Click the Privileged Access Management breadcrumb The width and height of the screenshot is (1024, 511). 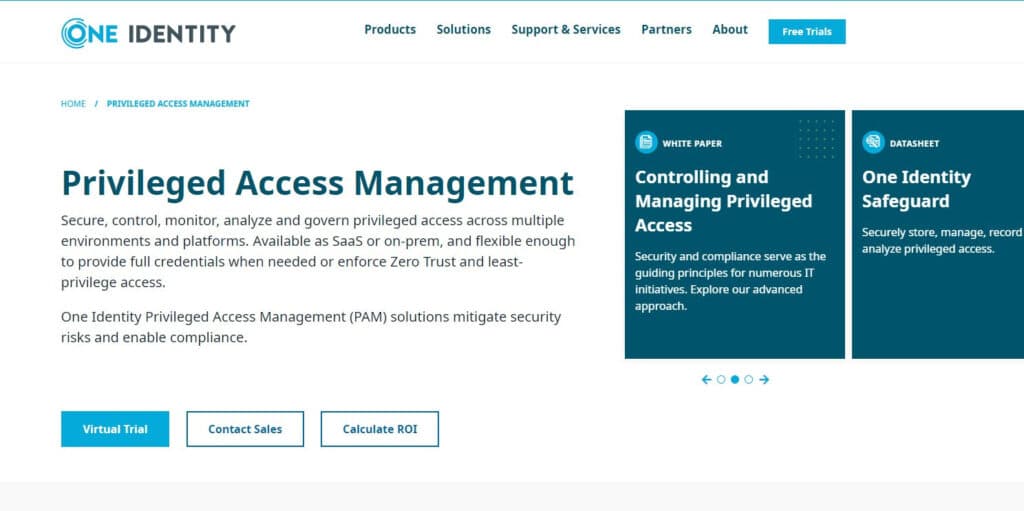click(178, 104)
